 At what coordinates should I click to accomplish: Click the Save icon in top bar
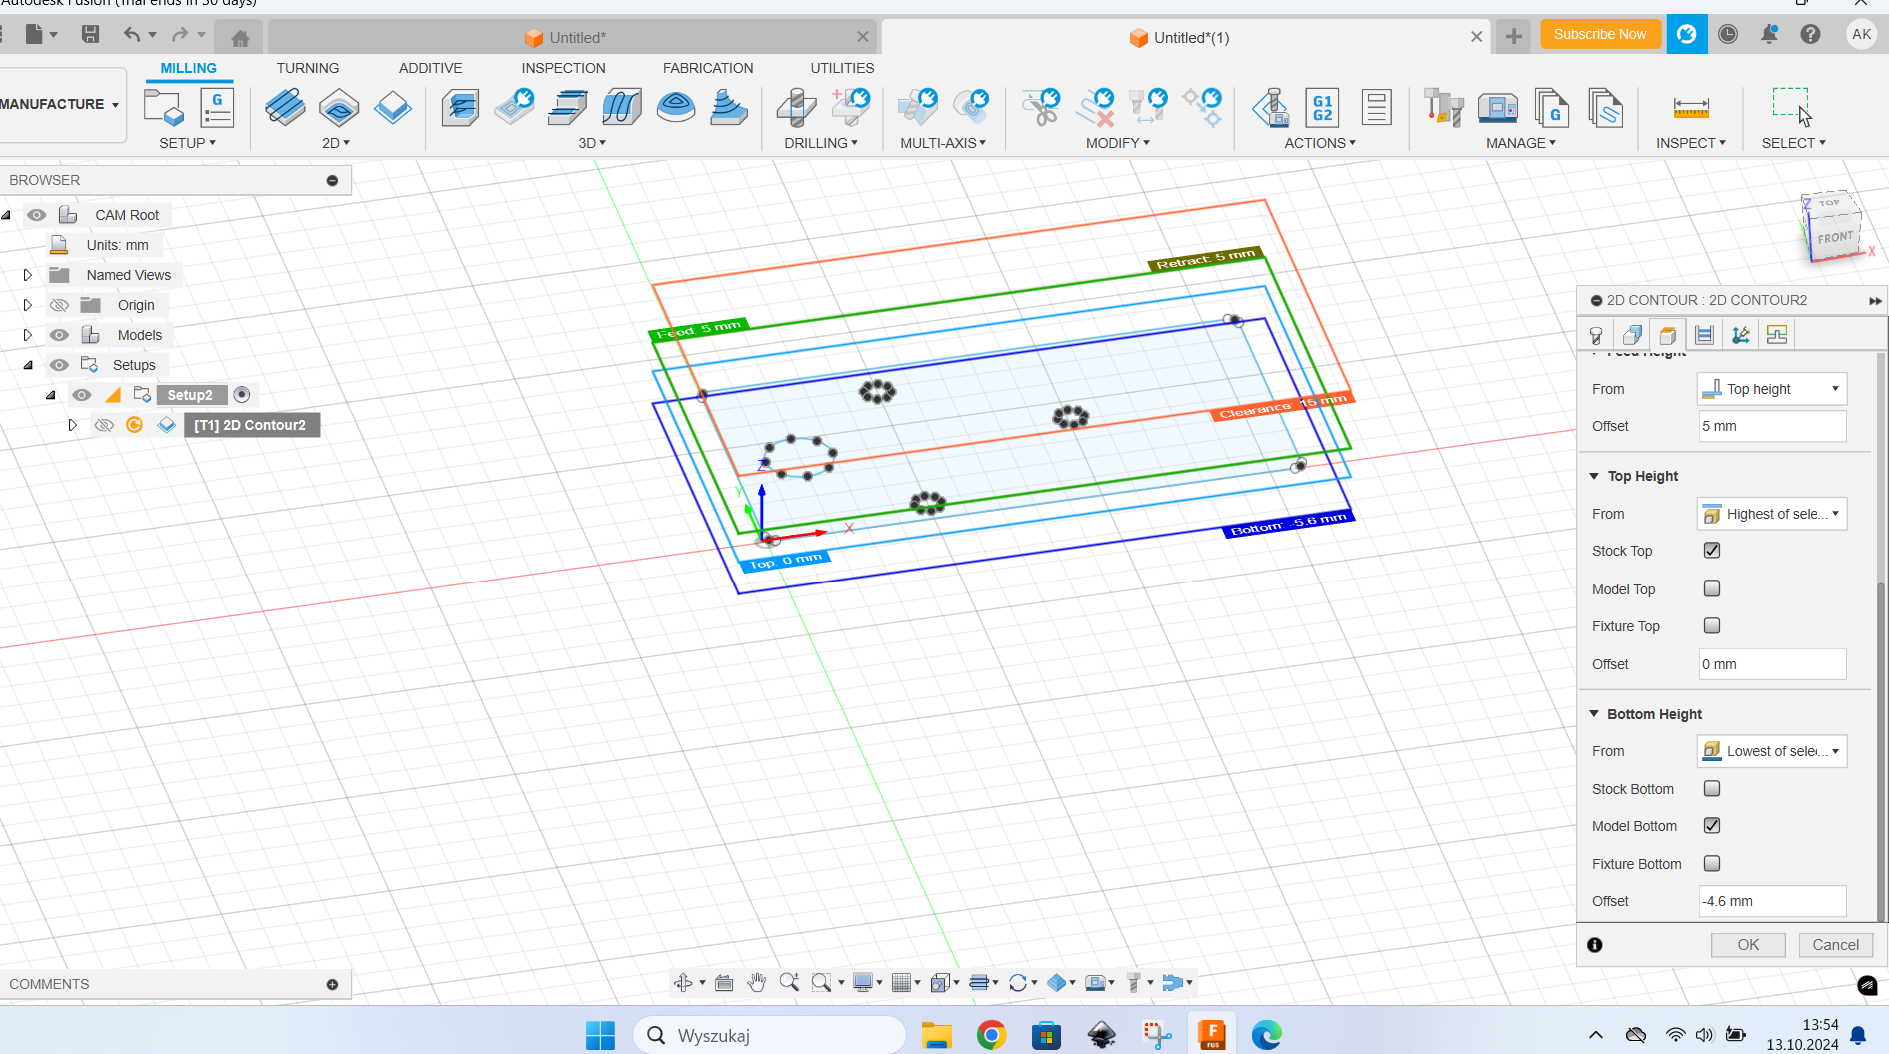90,35
